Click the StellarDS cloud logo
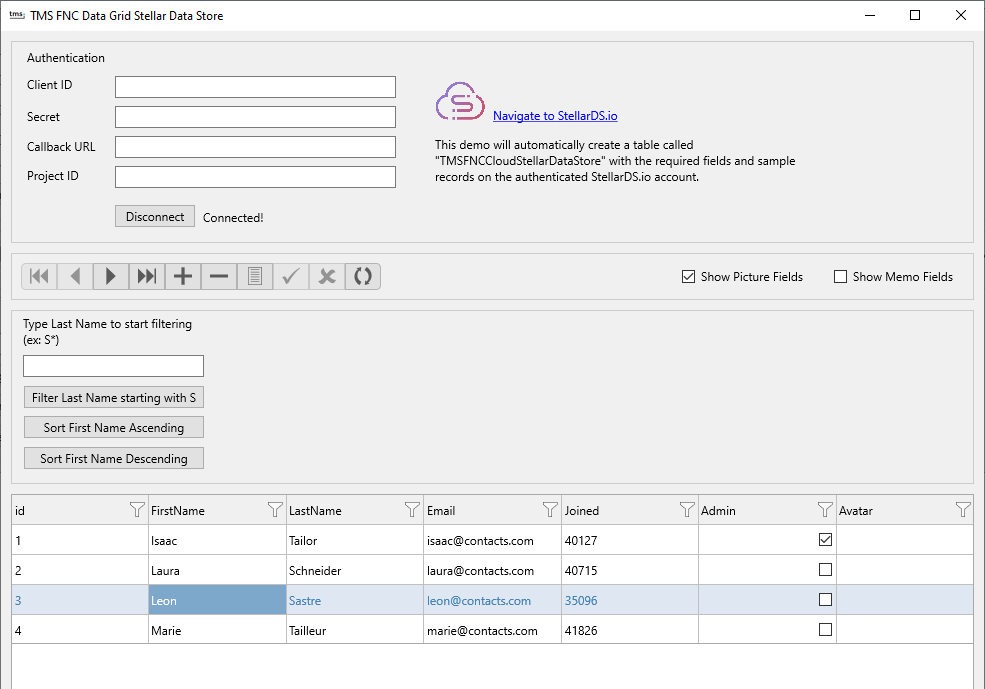 tap(460, 101)
